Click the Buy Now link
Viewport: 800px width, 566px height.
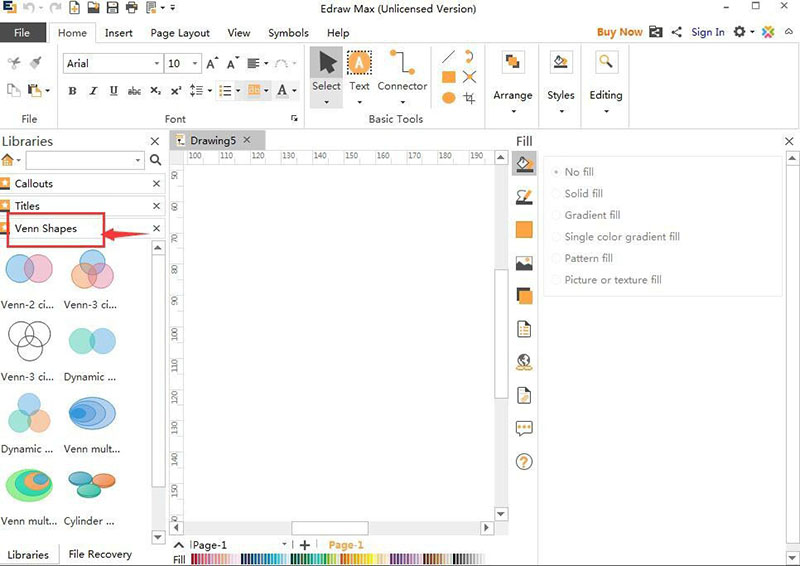pyautogui.click(x=619, y=32)
